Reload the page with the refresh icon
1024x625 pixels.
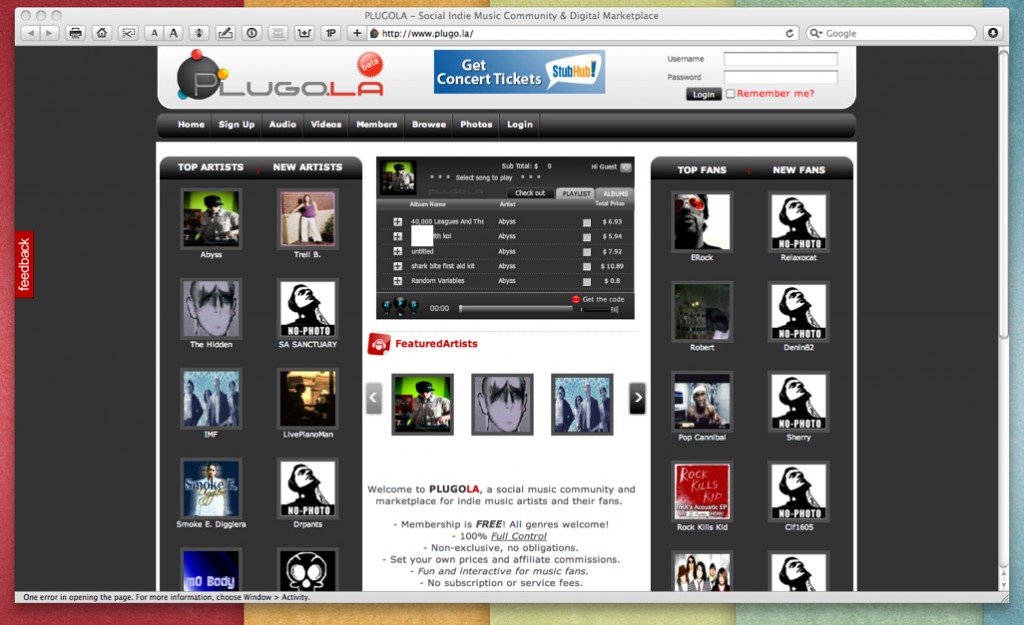click(790, 33)
